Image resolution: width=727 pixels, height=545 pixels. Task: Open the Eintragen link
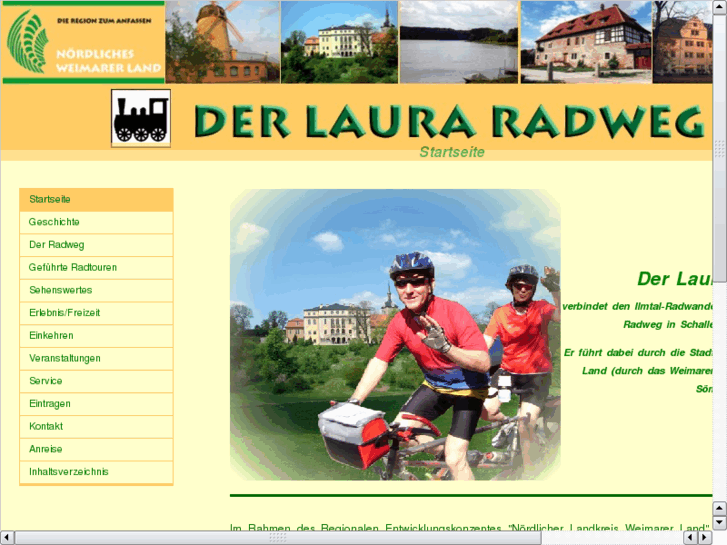pos(96,404)
